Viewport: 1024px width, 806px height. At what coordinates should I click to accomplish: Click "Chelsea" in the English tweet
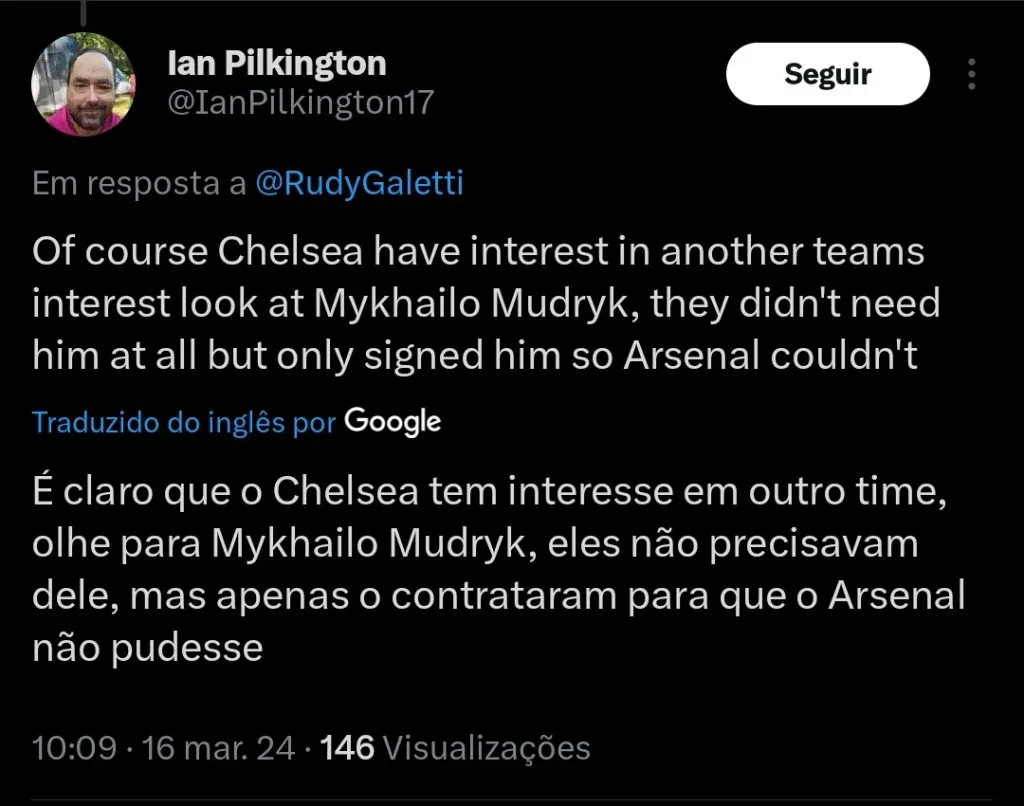point(290,252)
